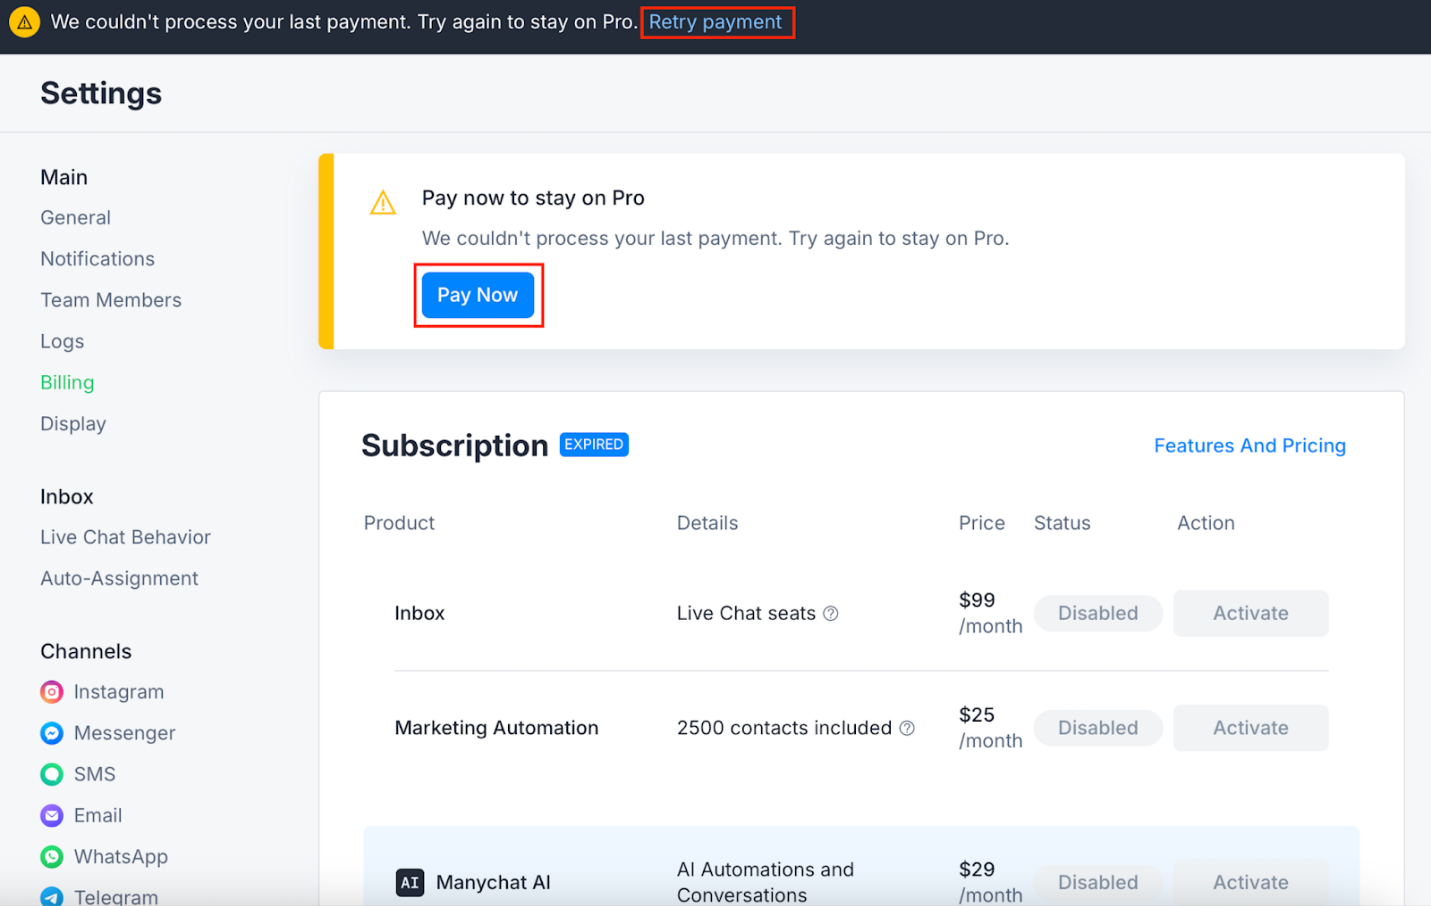The image size is (1431, 906).
Task: Click the Instagram channel icon
Action: pos(52,692)
